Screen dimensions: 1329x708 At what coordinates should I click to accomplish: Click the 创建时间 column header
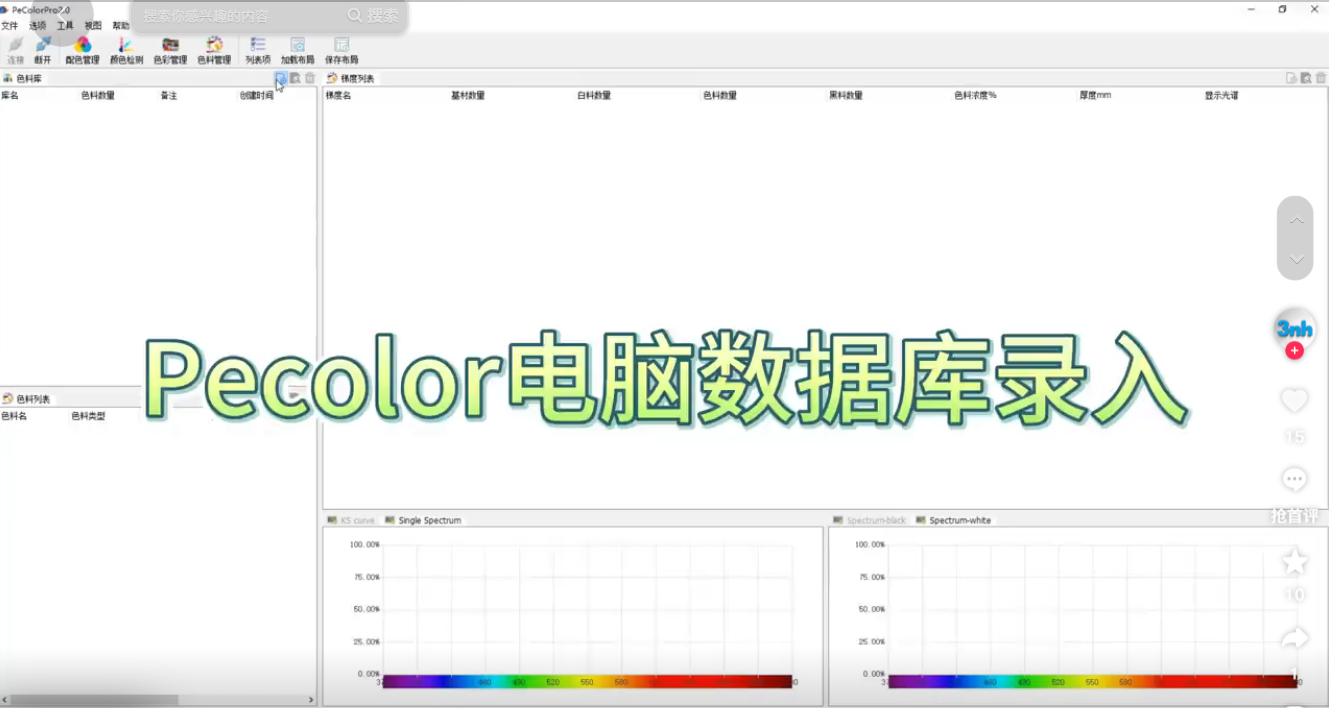click(256, 96)
